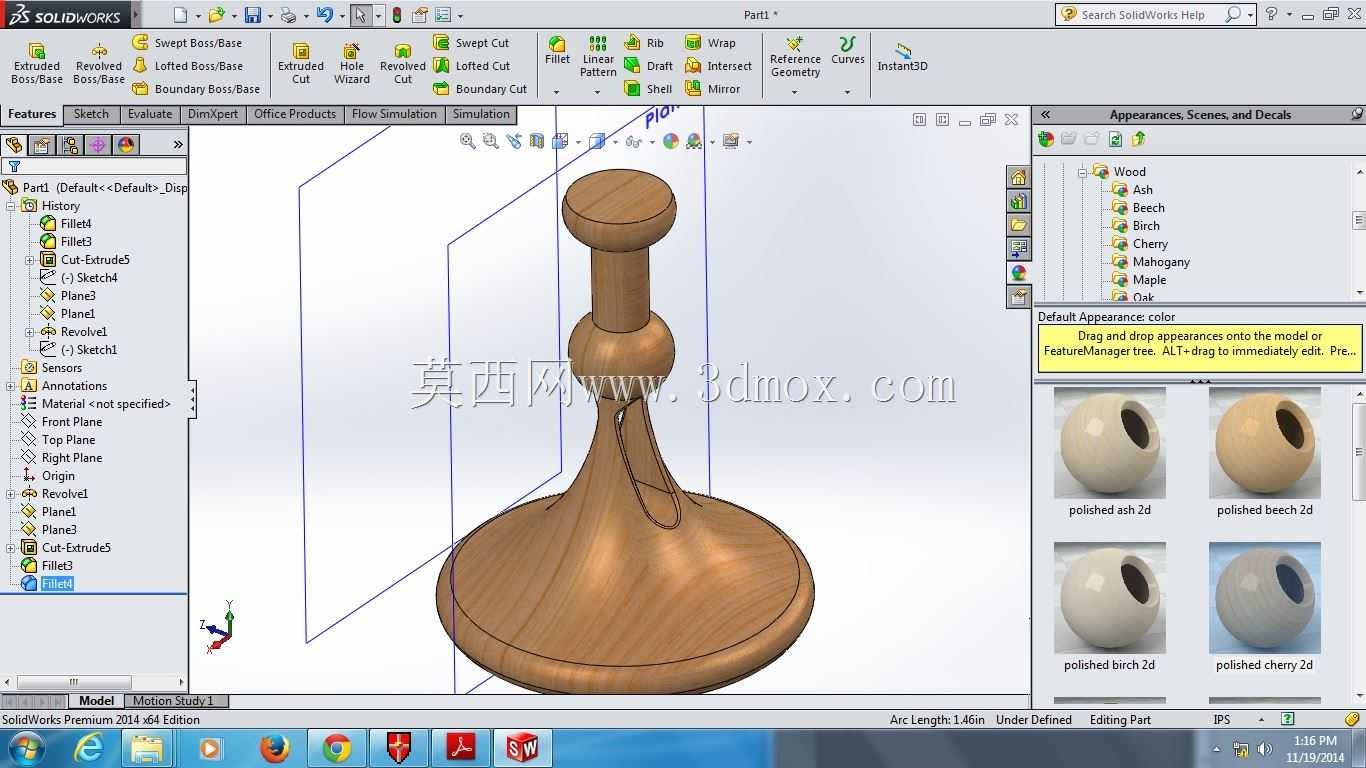Expand the FeatureManager pane with the double chevron

tap(178, 145)
